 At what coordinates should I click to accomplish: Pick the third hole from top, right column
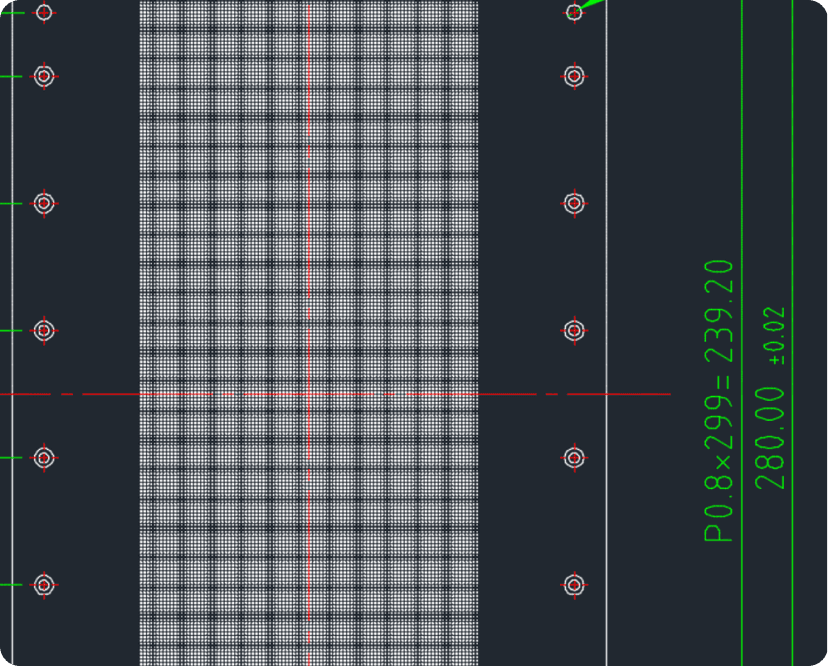click(575, 203)
